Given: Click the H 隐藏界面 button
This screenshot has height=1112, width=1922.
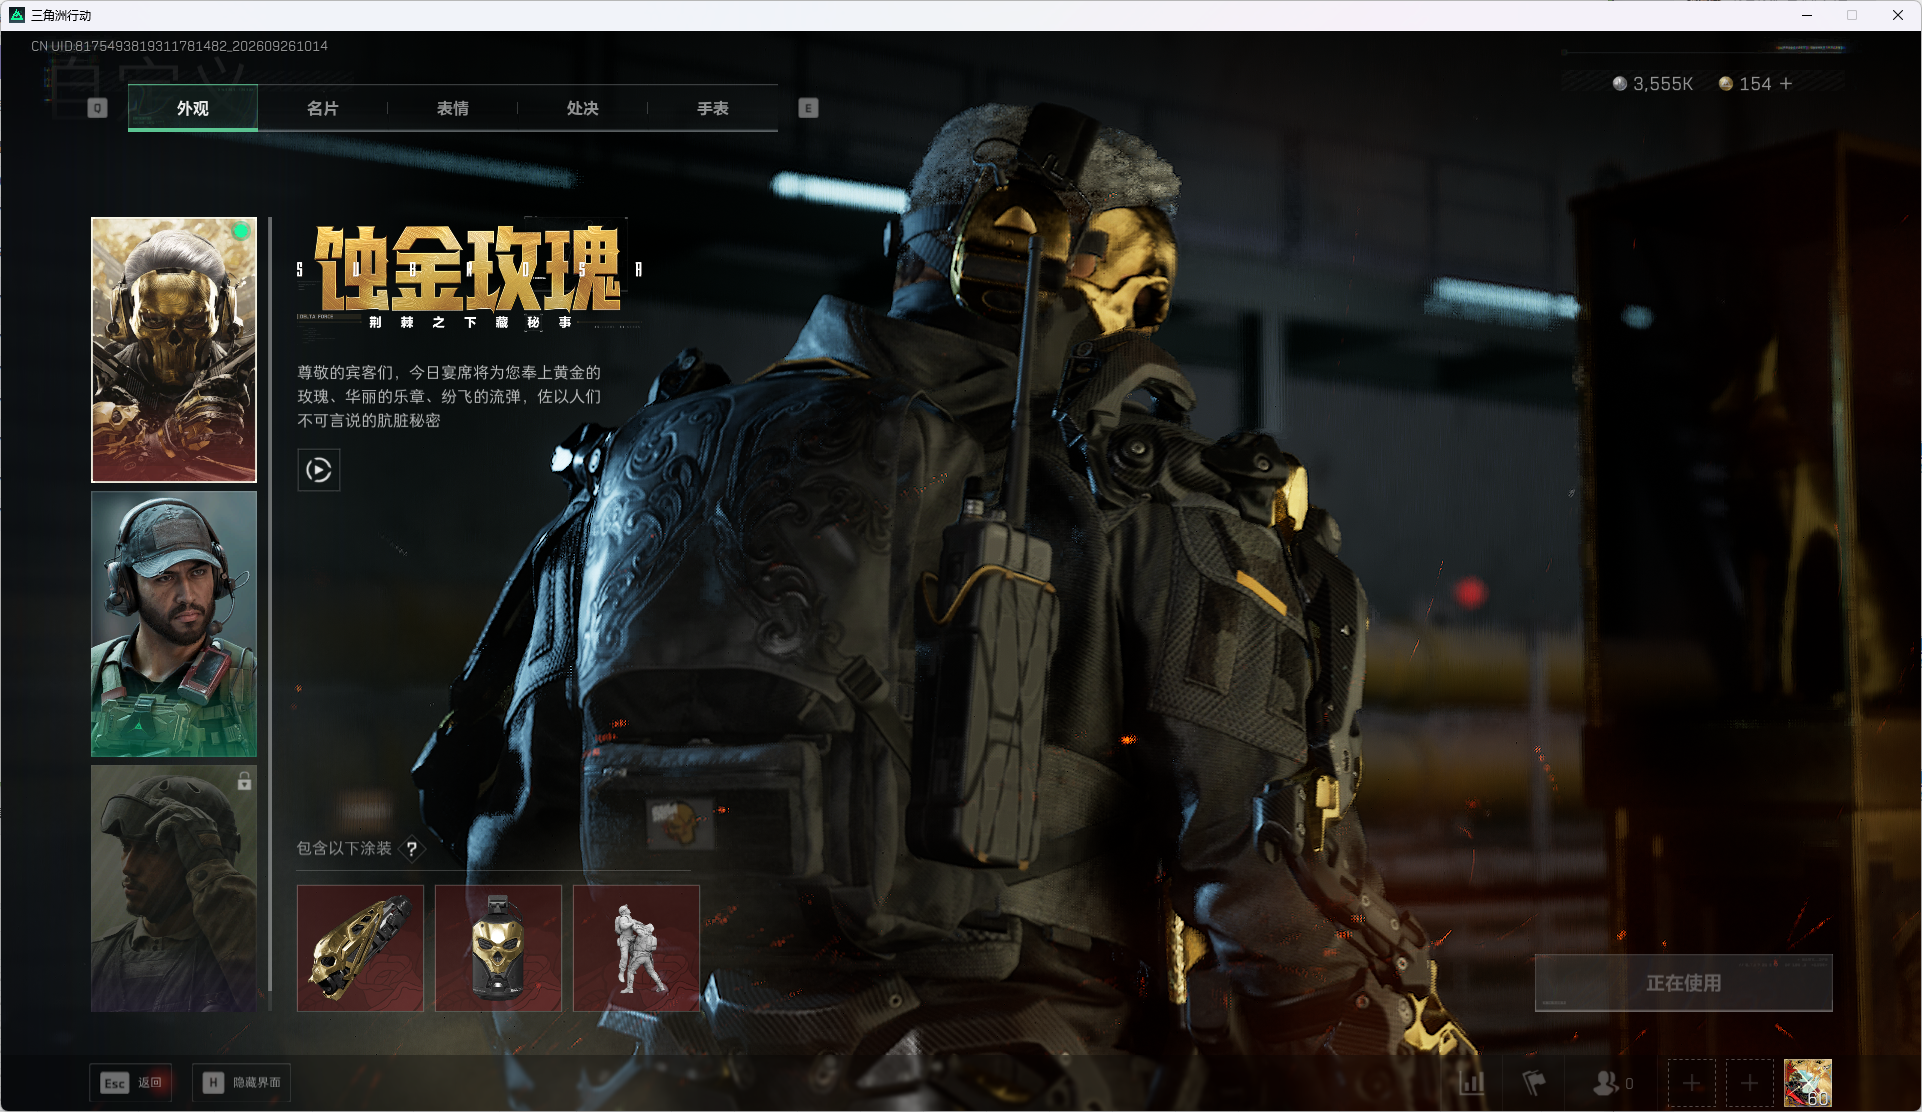Looking at the screenshot, I should [242, 1083].
